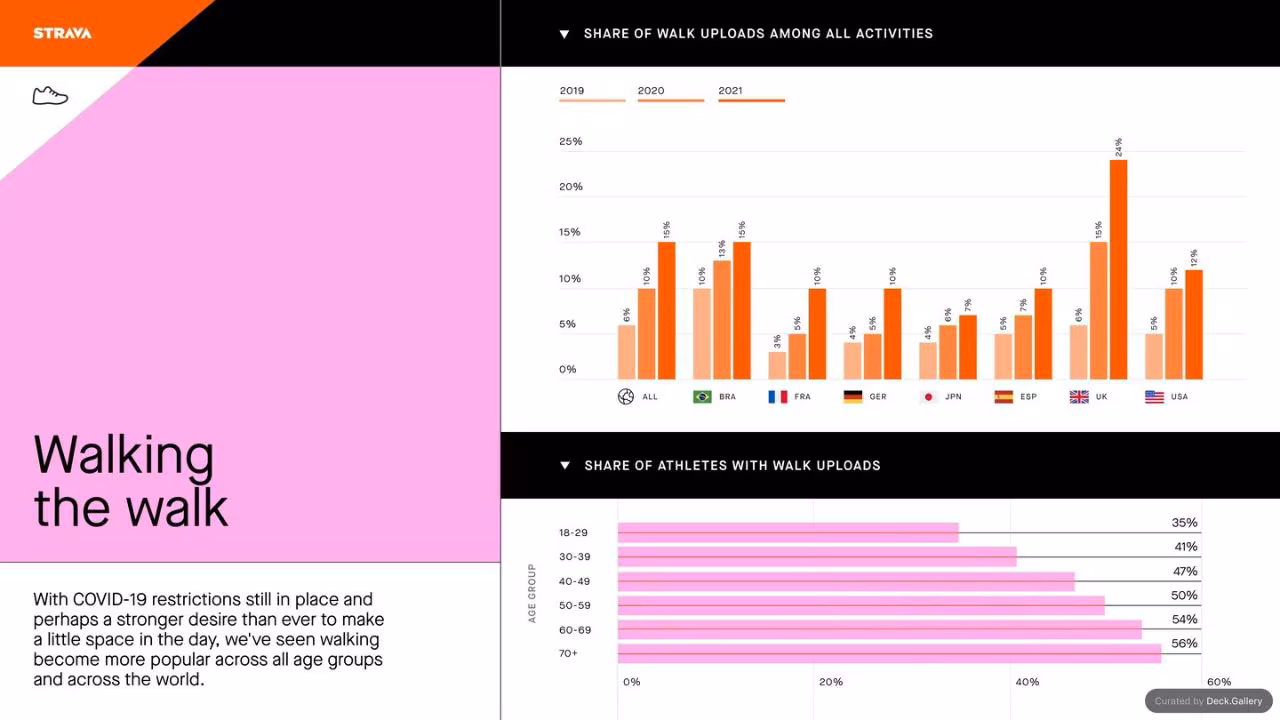Click the Spain flag icon
This screenshot has width=1280, height=720.
1004,397
